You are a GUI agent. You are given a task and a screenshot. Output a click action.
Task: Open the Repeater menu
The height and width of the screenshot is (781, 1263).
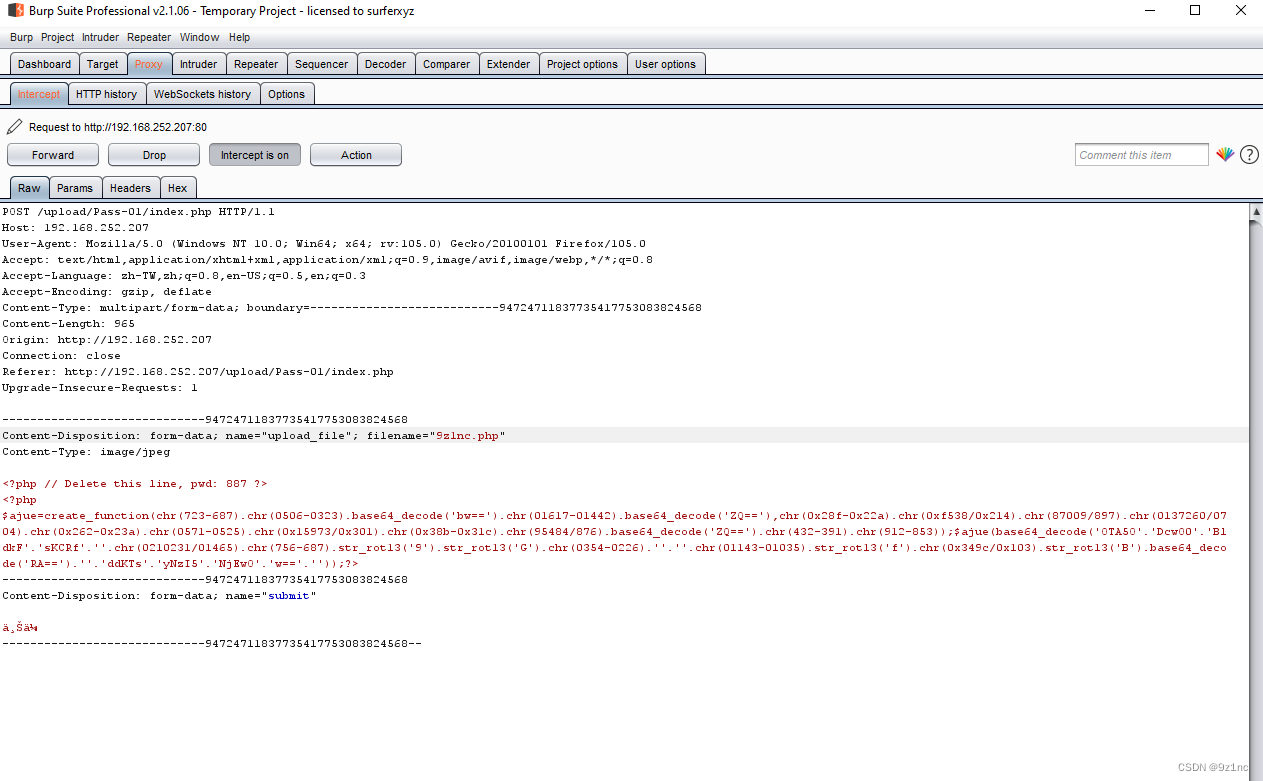pos(149,37)
